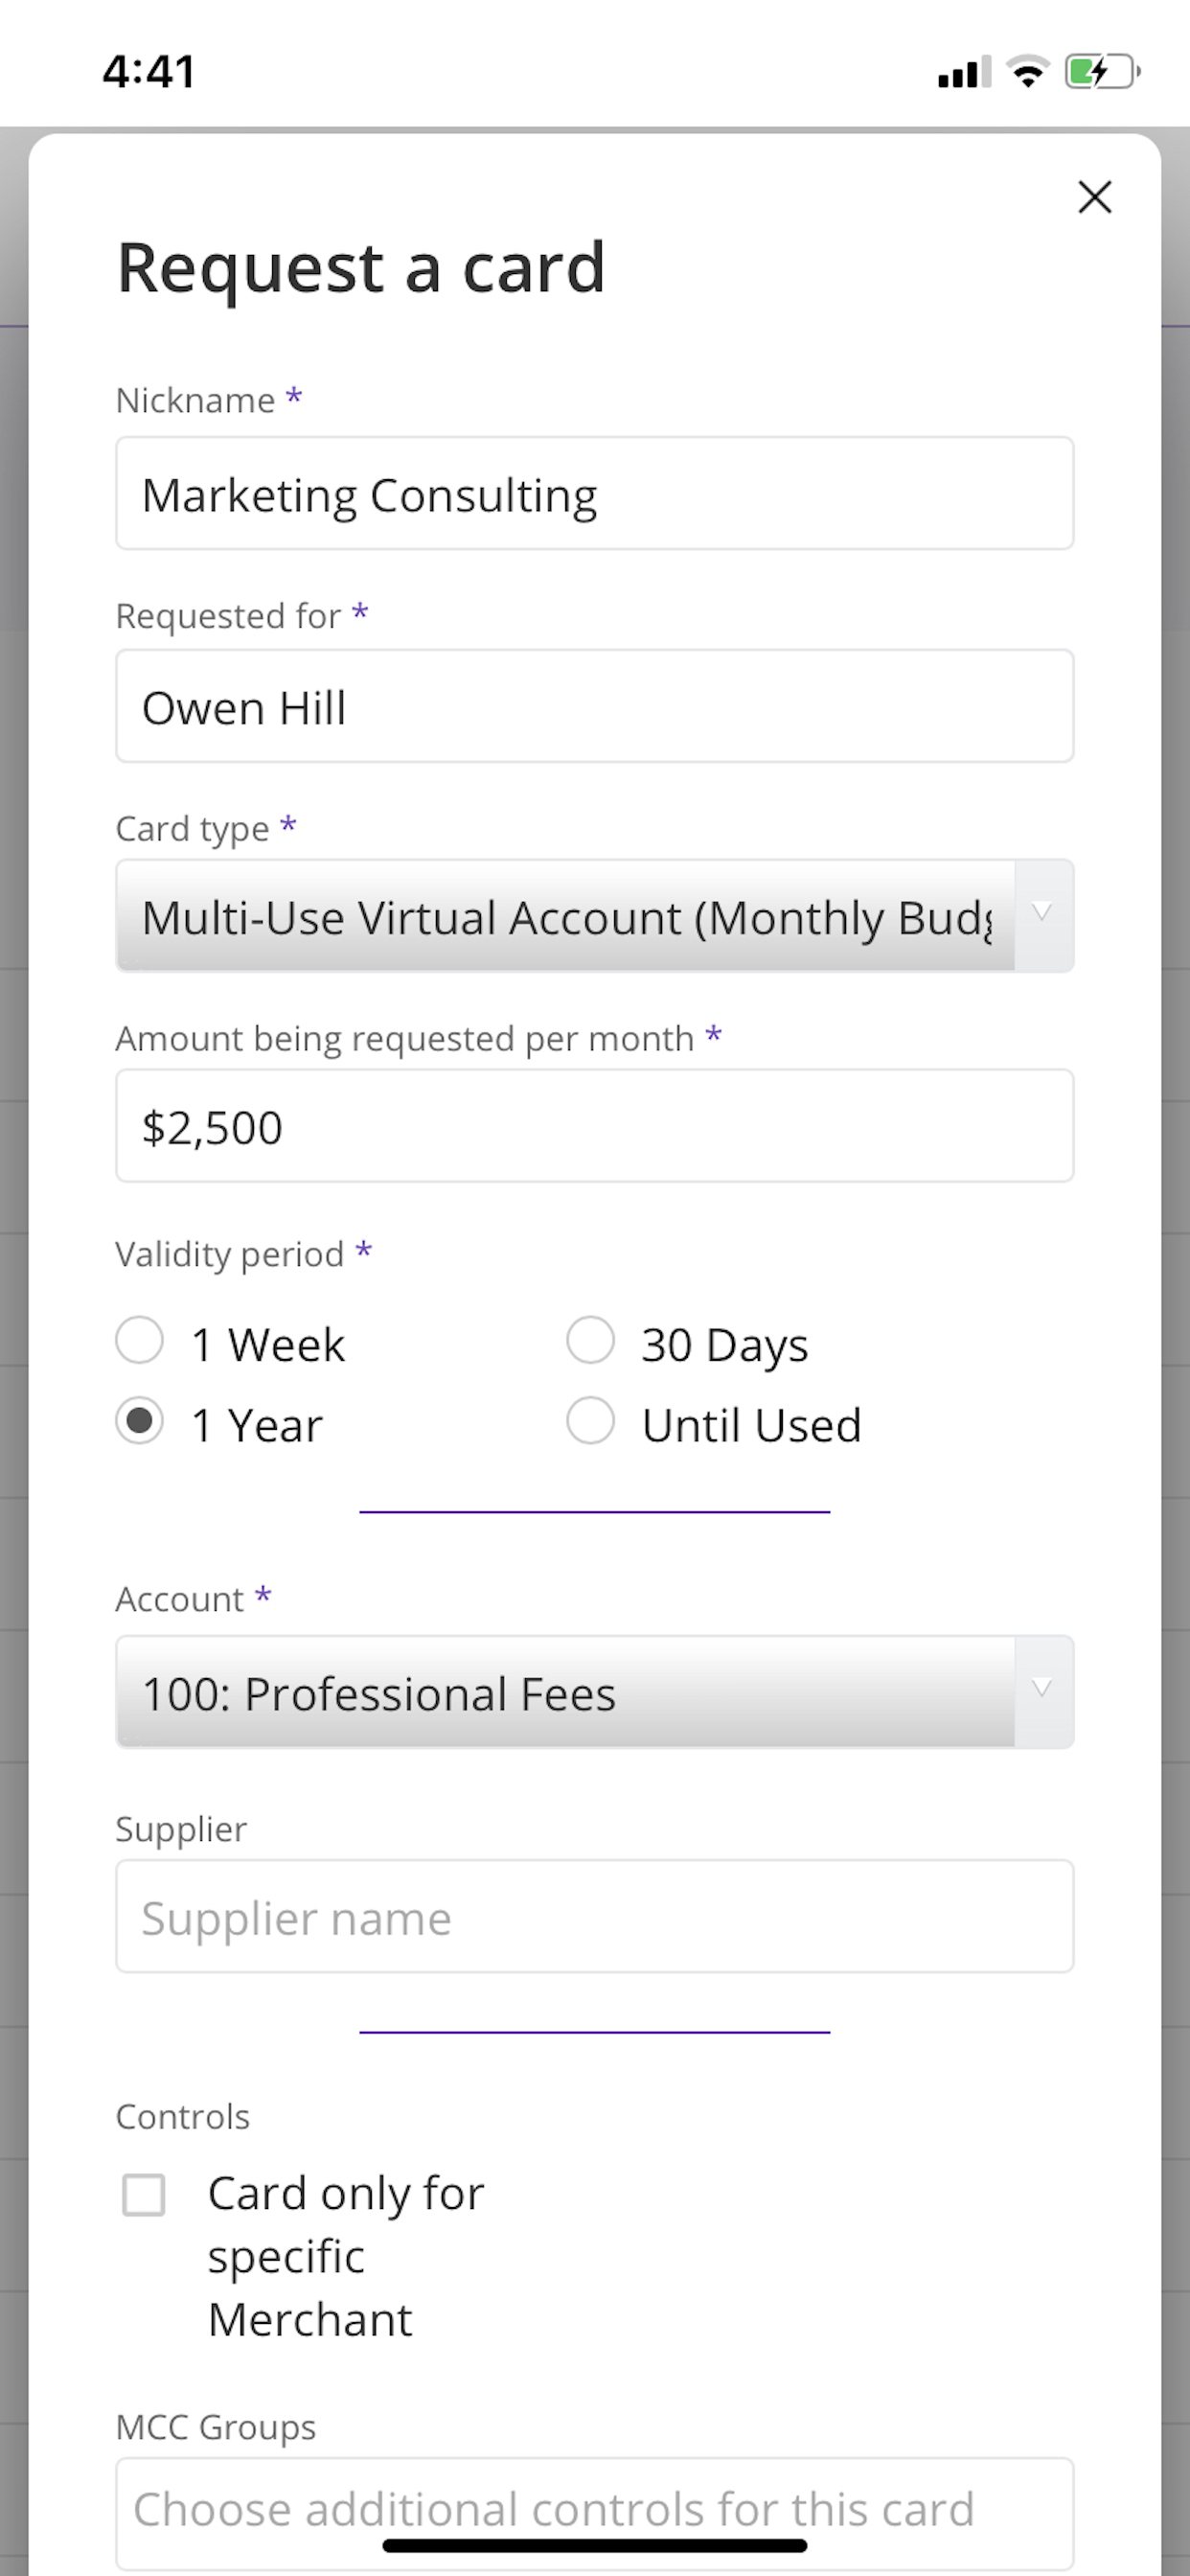Expand the Account dropdown showing Professional Fees

click(x=594, y=1692)
